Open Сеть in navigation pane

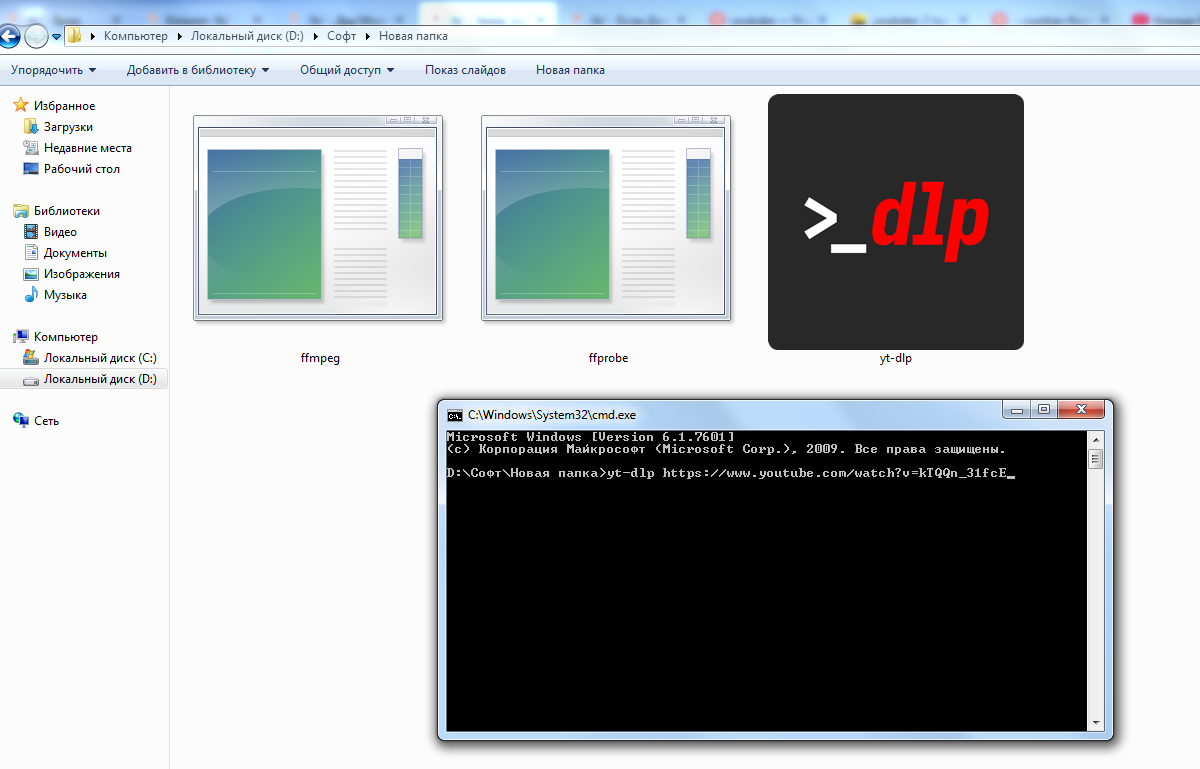coord(46,421)
